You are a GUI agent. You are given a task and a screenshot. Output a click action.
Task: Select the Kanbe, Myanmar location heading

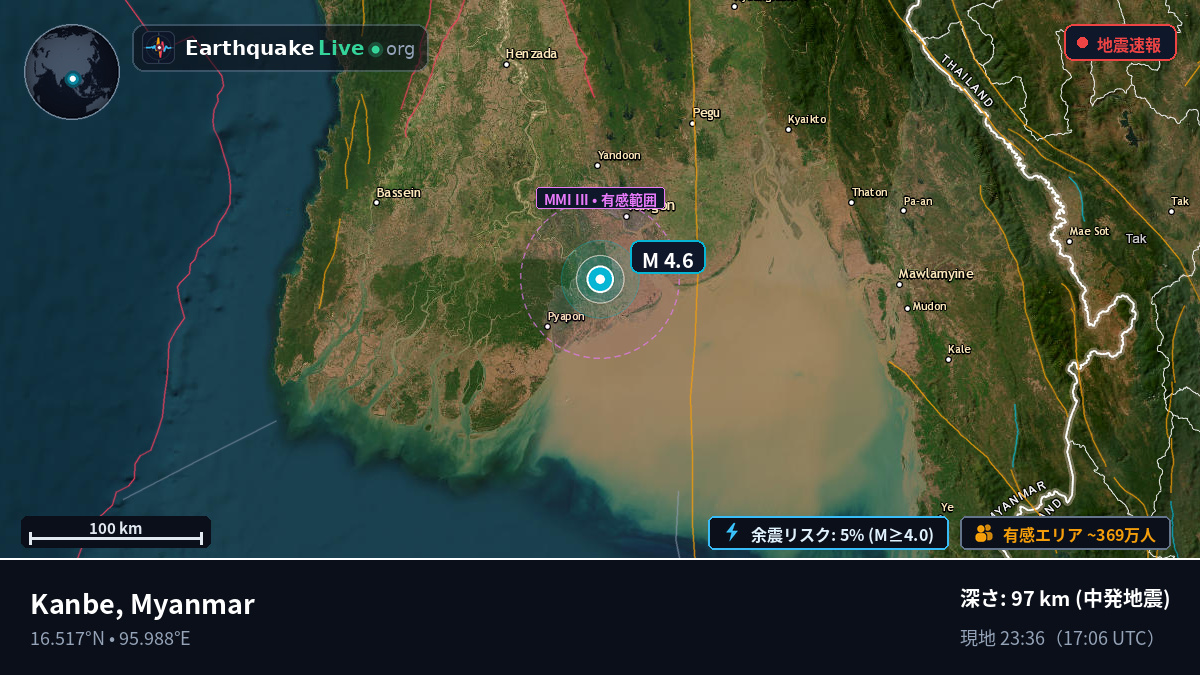coord(143,604)
